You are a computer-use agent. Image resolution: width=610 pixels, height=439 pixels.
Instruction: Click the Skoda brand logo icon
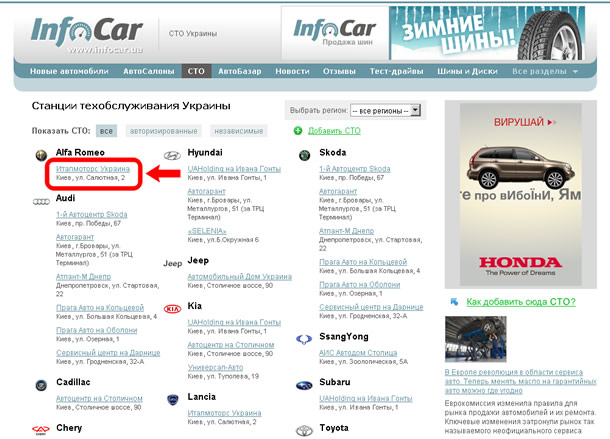tap(305, 156)
